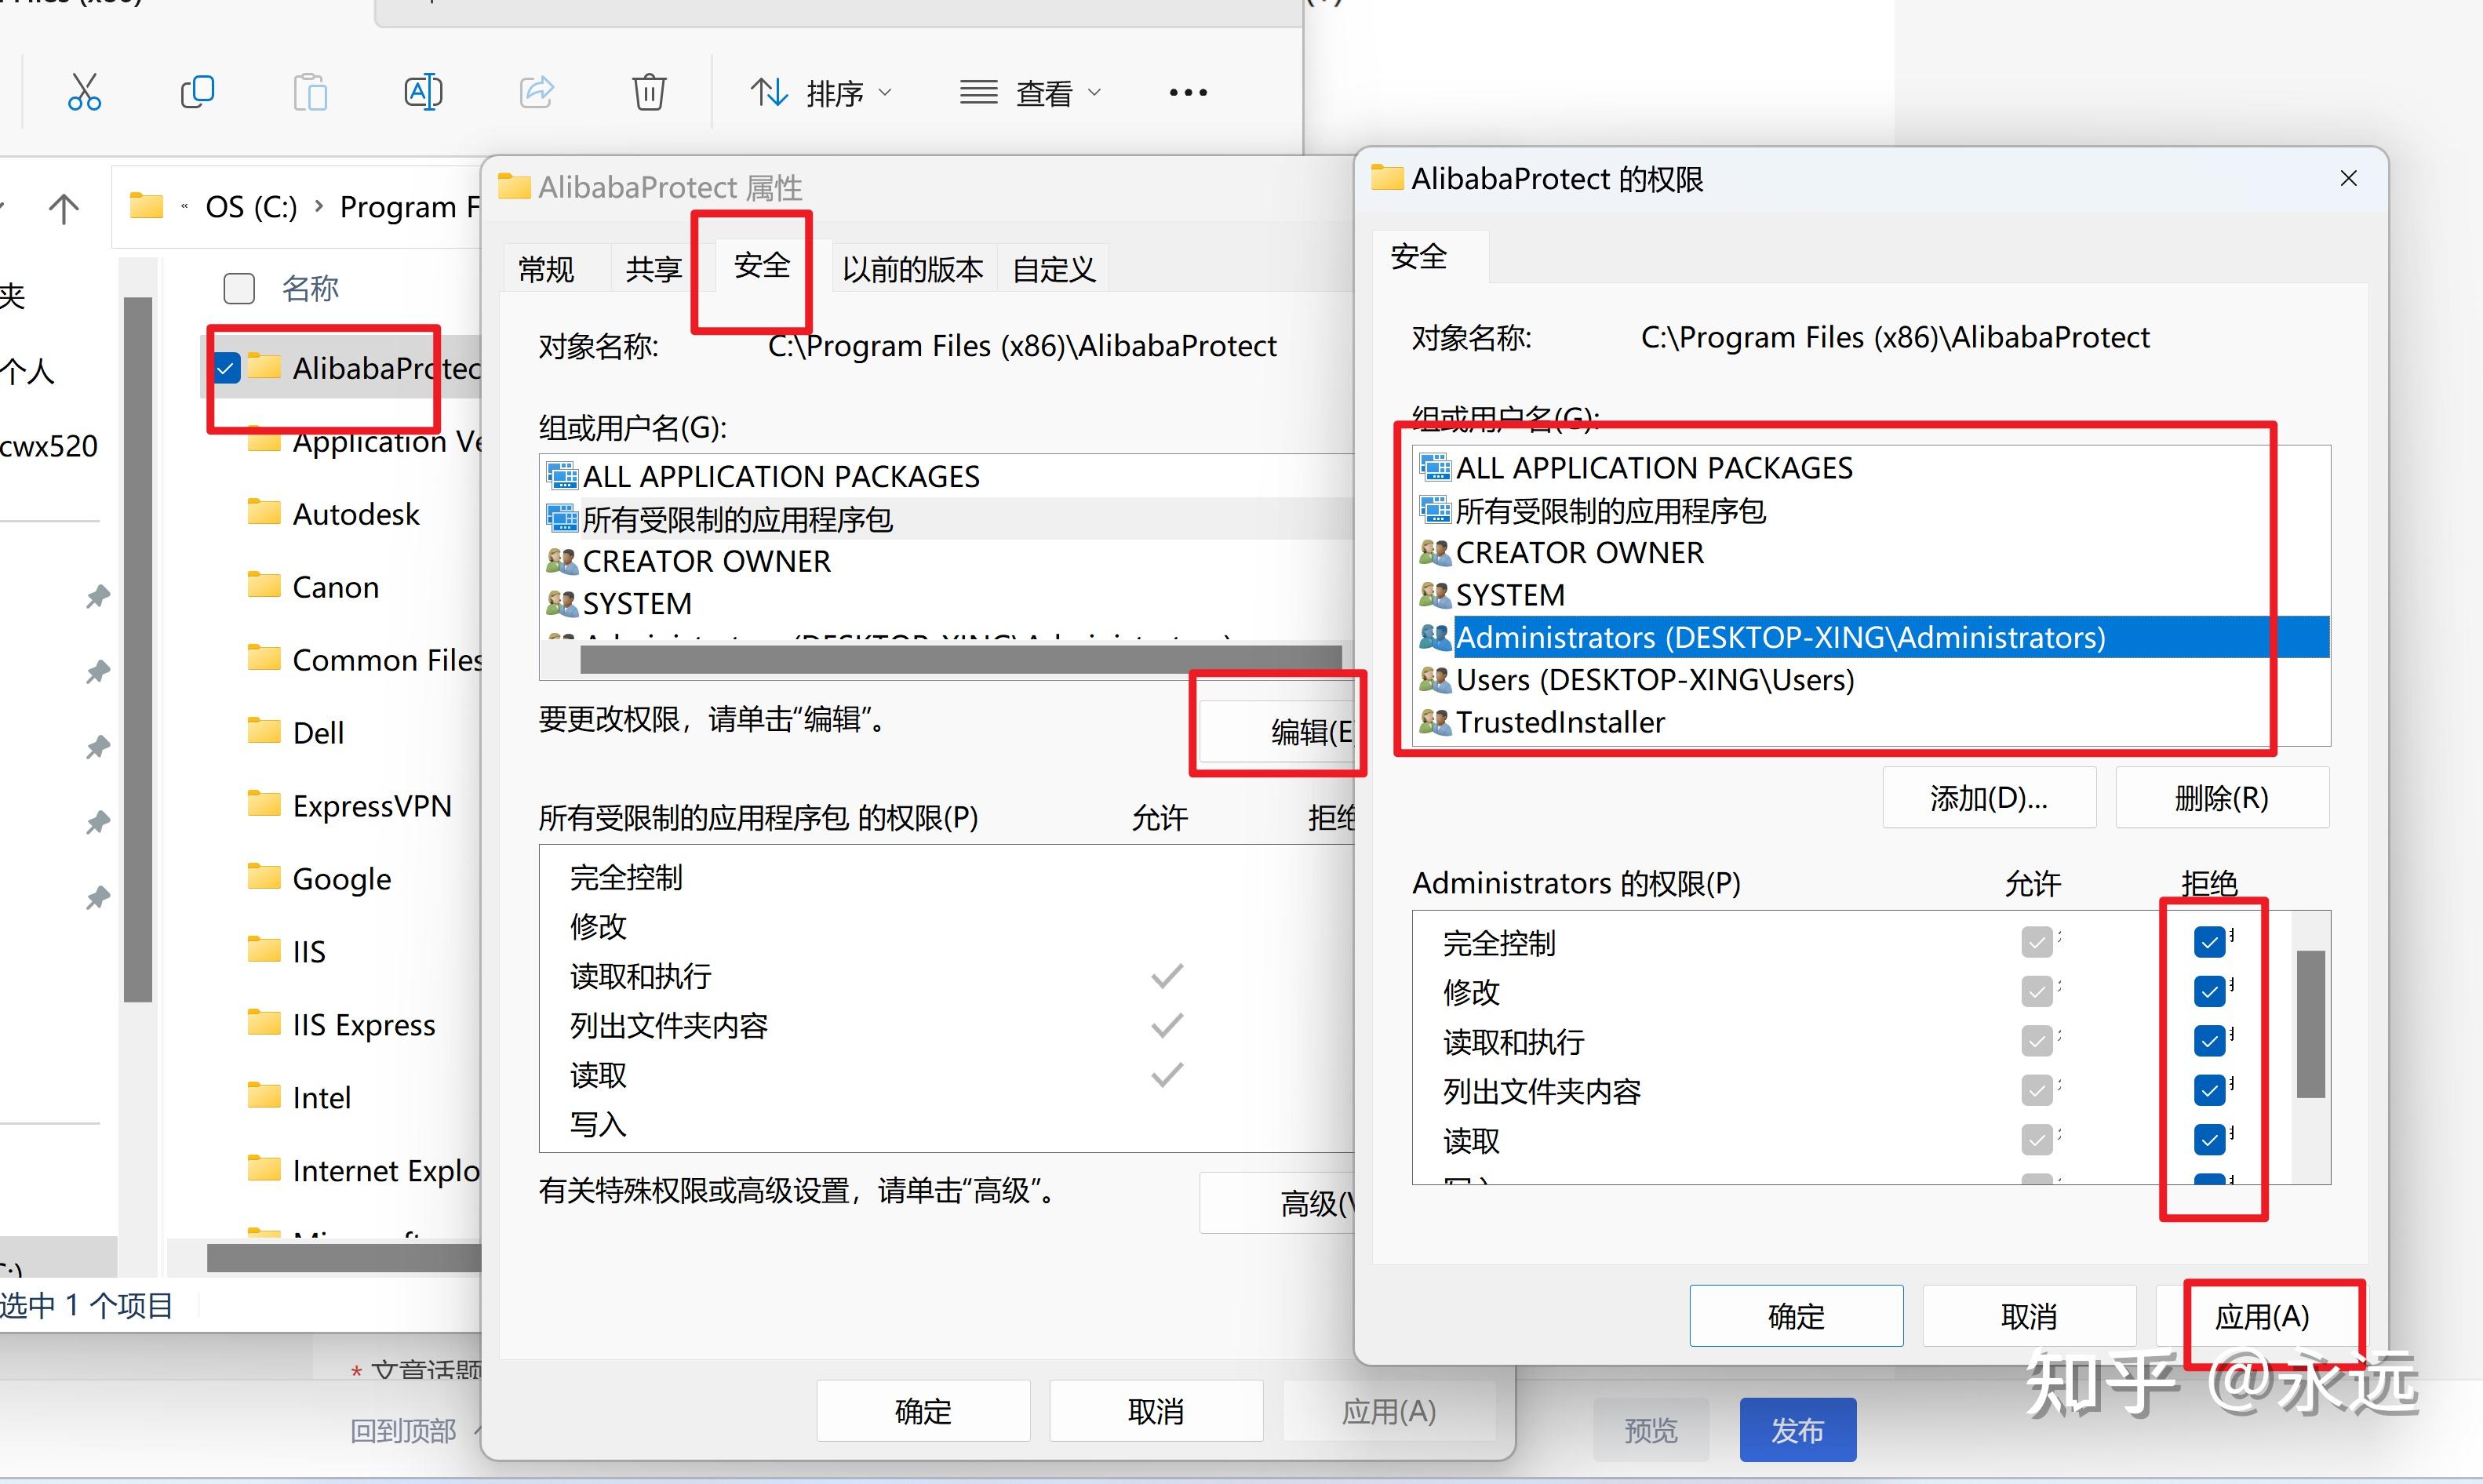Toggle Deny checkbox for 读取和执行
The image size is (2483, 1484).
click(x=2210, y=1040)
